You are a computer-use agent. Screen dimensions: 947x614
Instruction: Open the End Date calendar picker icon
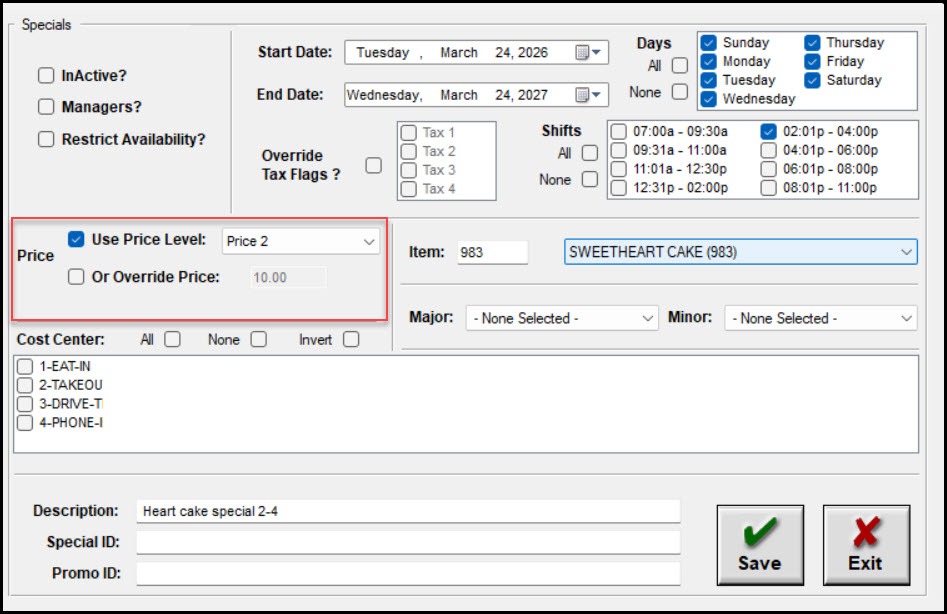pyautogui.click(x=588, y=95)
